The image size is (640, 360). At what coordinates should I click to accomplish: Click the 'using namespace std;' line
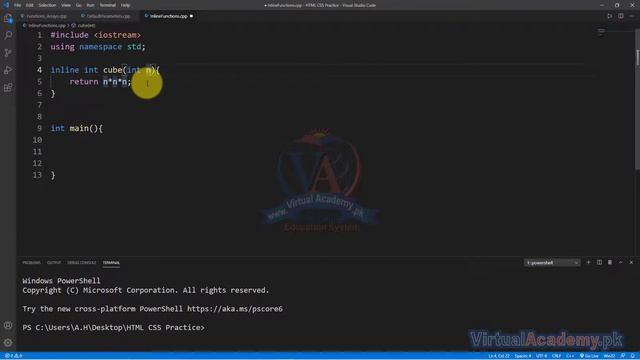[x=98, y=47]
